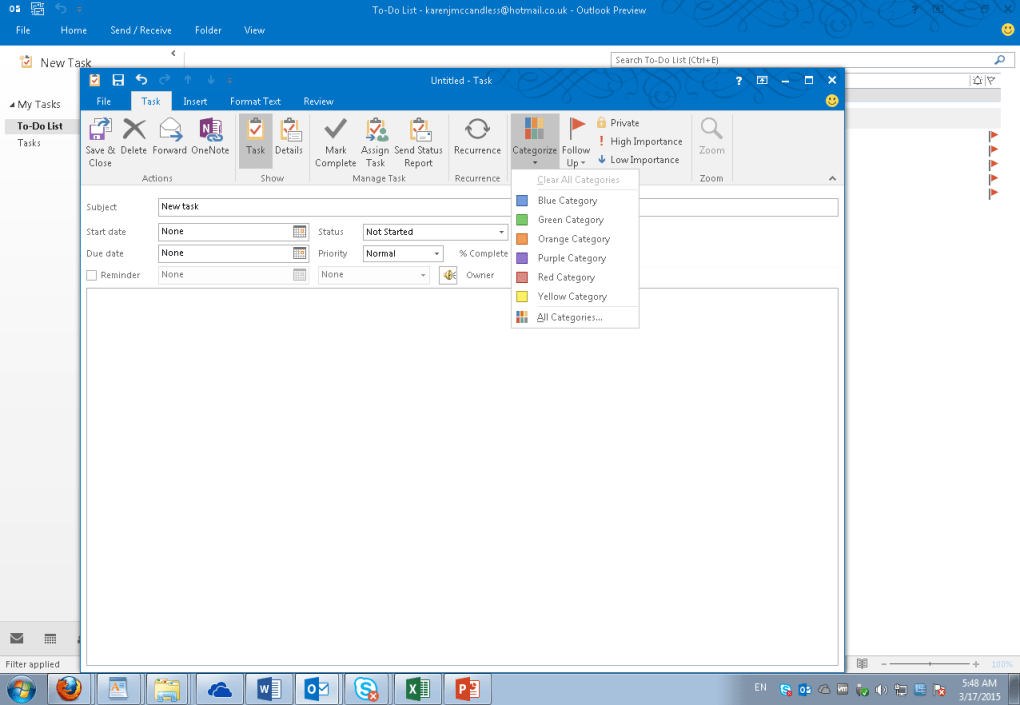Toggle High Importance for the task
Image resolution: width=1020 pixels, height=705 pixels.
639,142
